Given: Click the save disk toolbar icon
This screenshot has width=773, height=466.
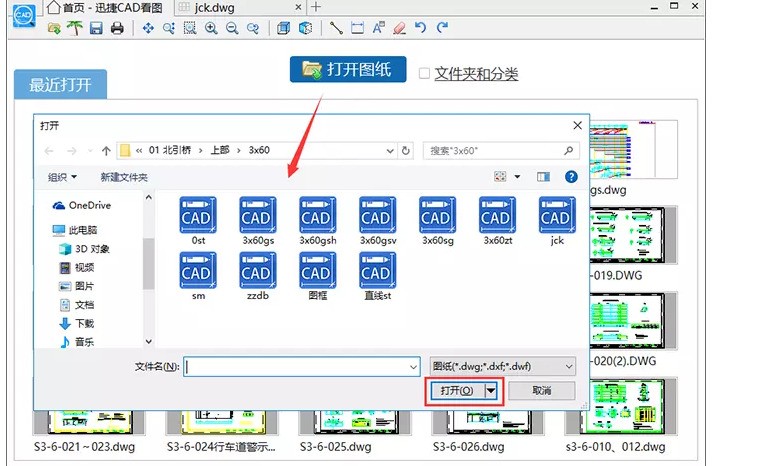Looking at the screenshot, I should [96, 28].
